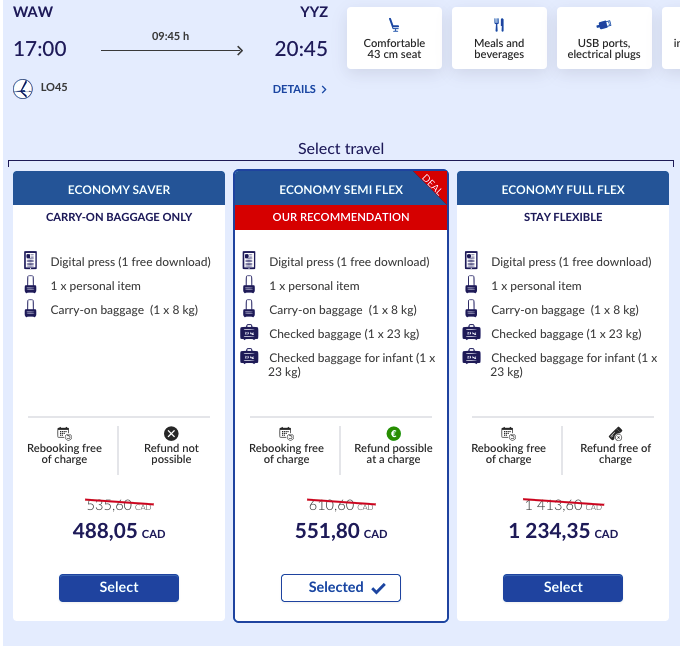Click the Economy Saver header tab
This screenshot has height=646, width=680.
pos(119,189)
